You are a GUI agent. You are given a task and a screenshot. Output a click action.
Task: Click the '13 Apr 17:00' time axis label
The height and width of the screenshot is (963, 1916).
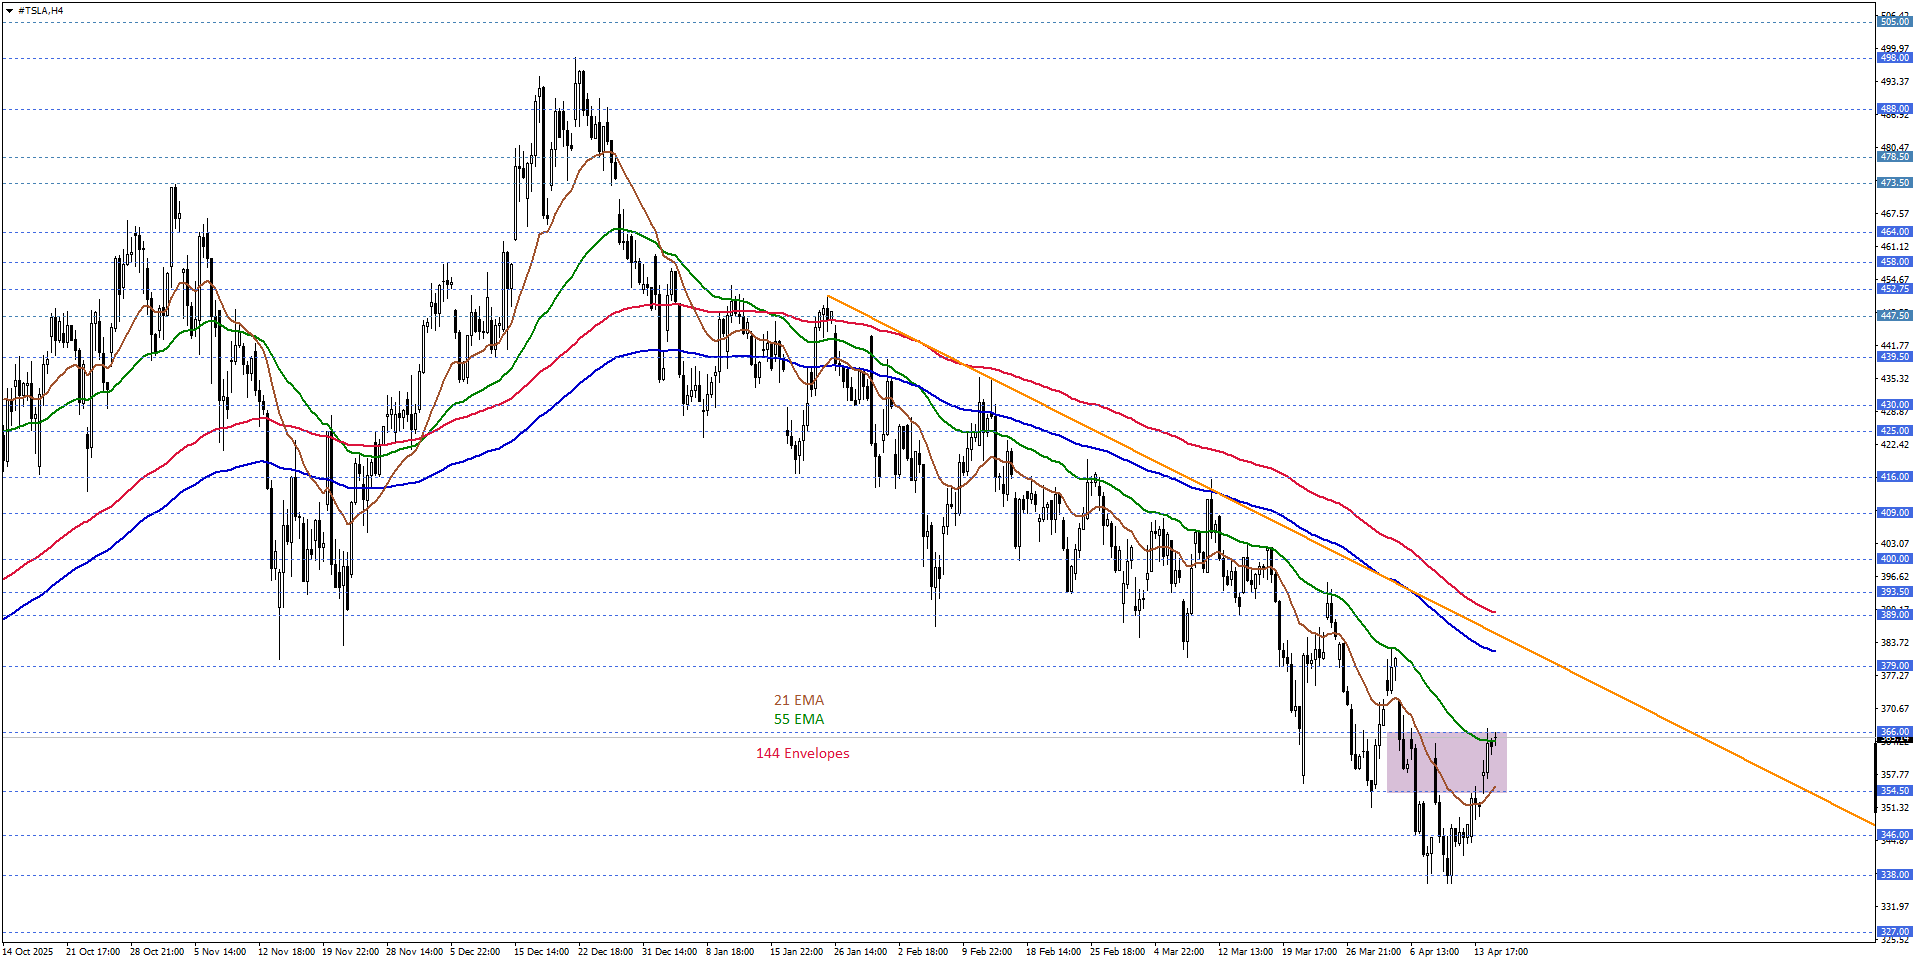1500,952
